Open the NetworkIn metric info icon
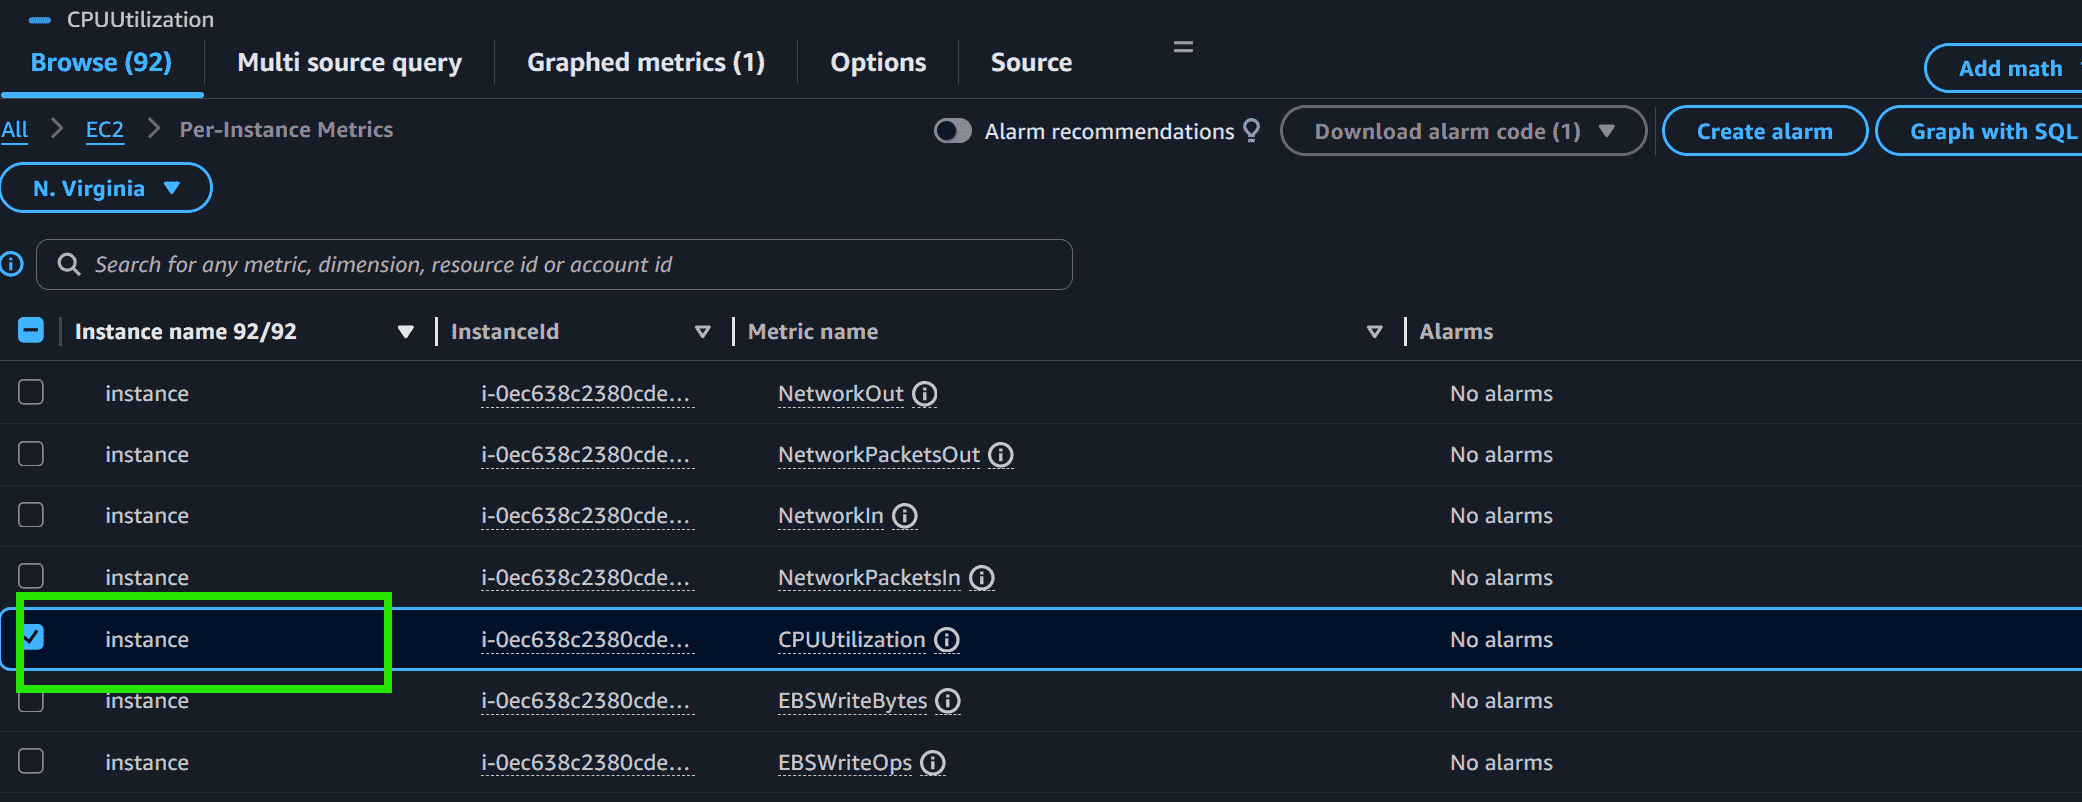Viewport: 2082px width, 802px height. click(905, 516)
